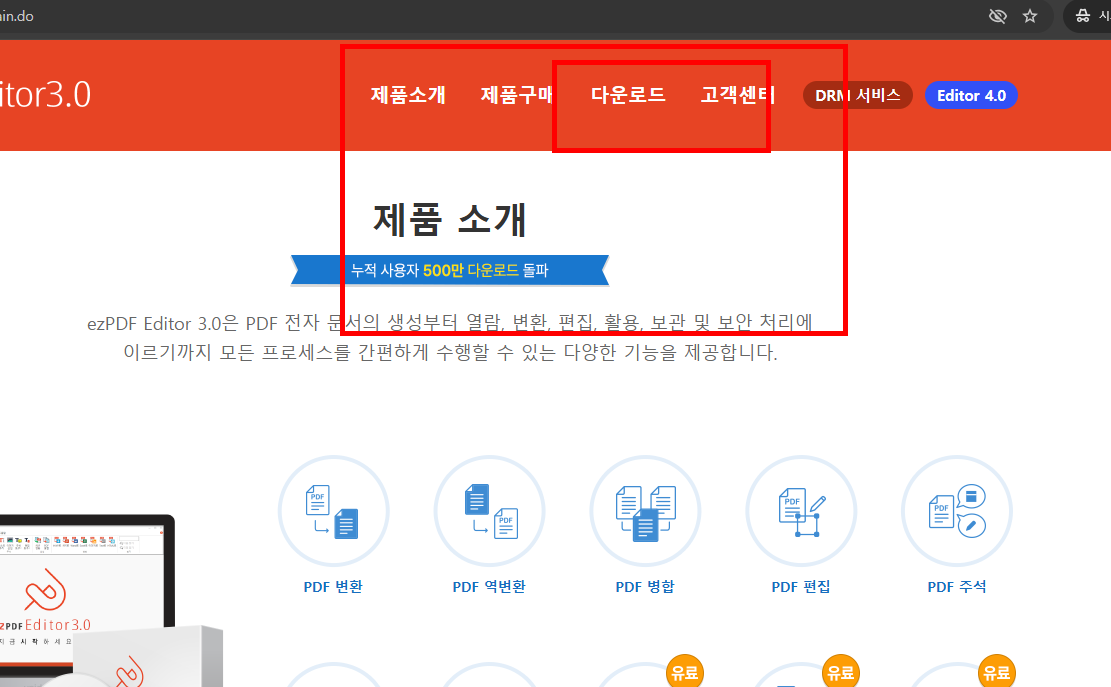Viewport: 1111px width, 687px height.
Task: Select the PDF 변환 feature icon
Action: tap(333, 510)
